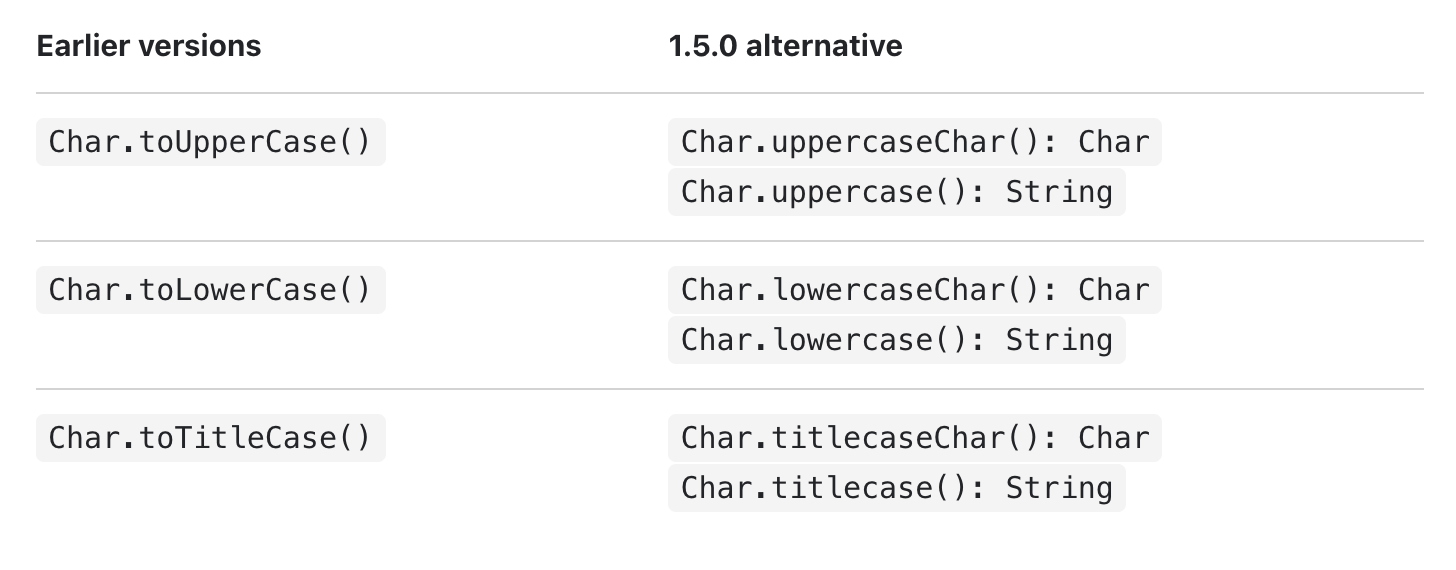The width and height of the screenshot is (1456, 570).
Task: Click the String return type after titlecase()
Action: click(1059, 488)
